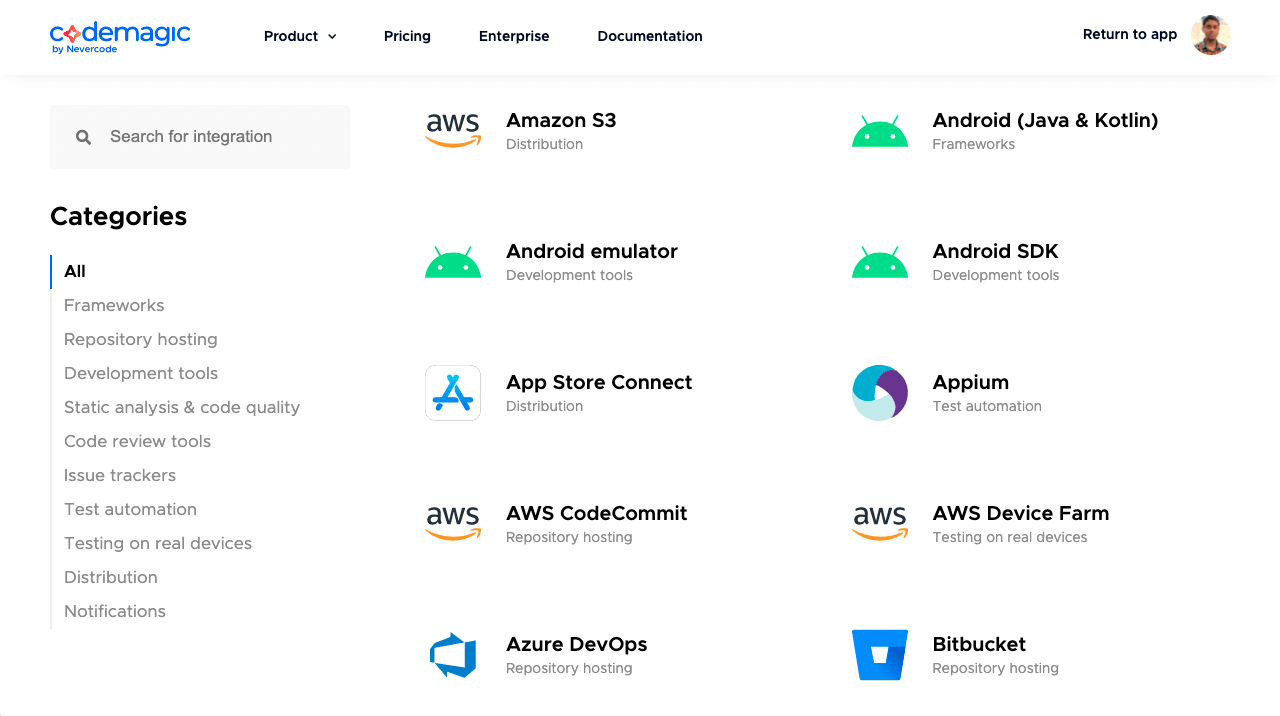The width and height of the screenshot is (1280, 716).
Task: Click the AWS CodeCommit logo
Action: (453, 524)
